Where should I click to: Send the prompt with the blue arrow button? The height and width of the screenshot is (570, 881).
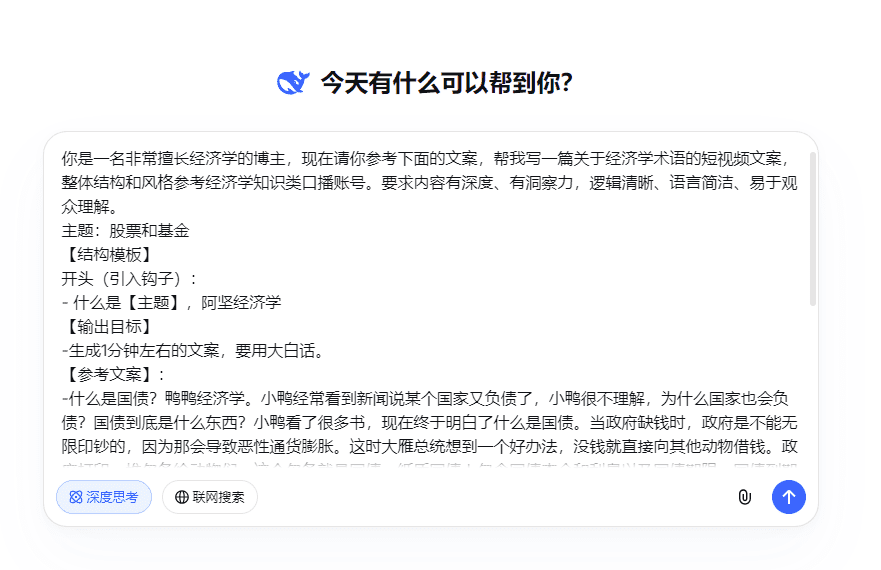point(788,497)
